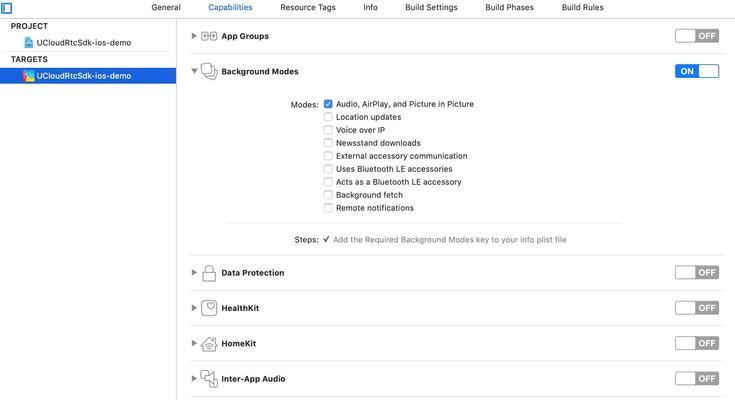Turn off the Background Modes switch
735x400 pixels.
(x=697, y=71)
